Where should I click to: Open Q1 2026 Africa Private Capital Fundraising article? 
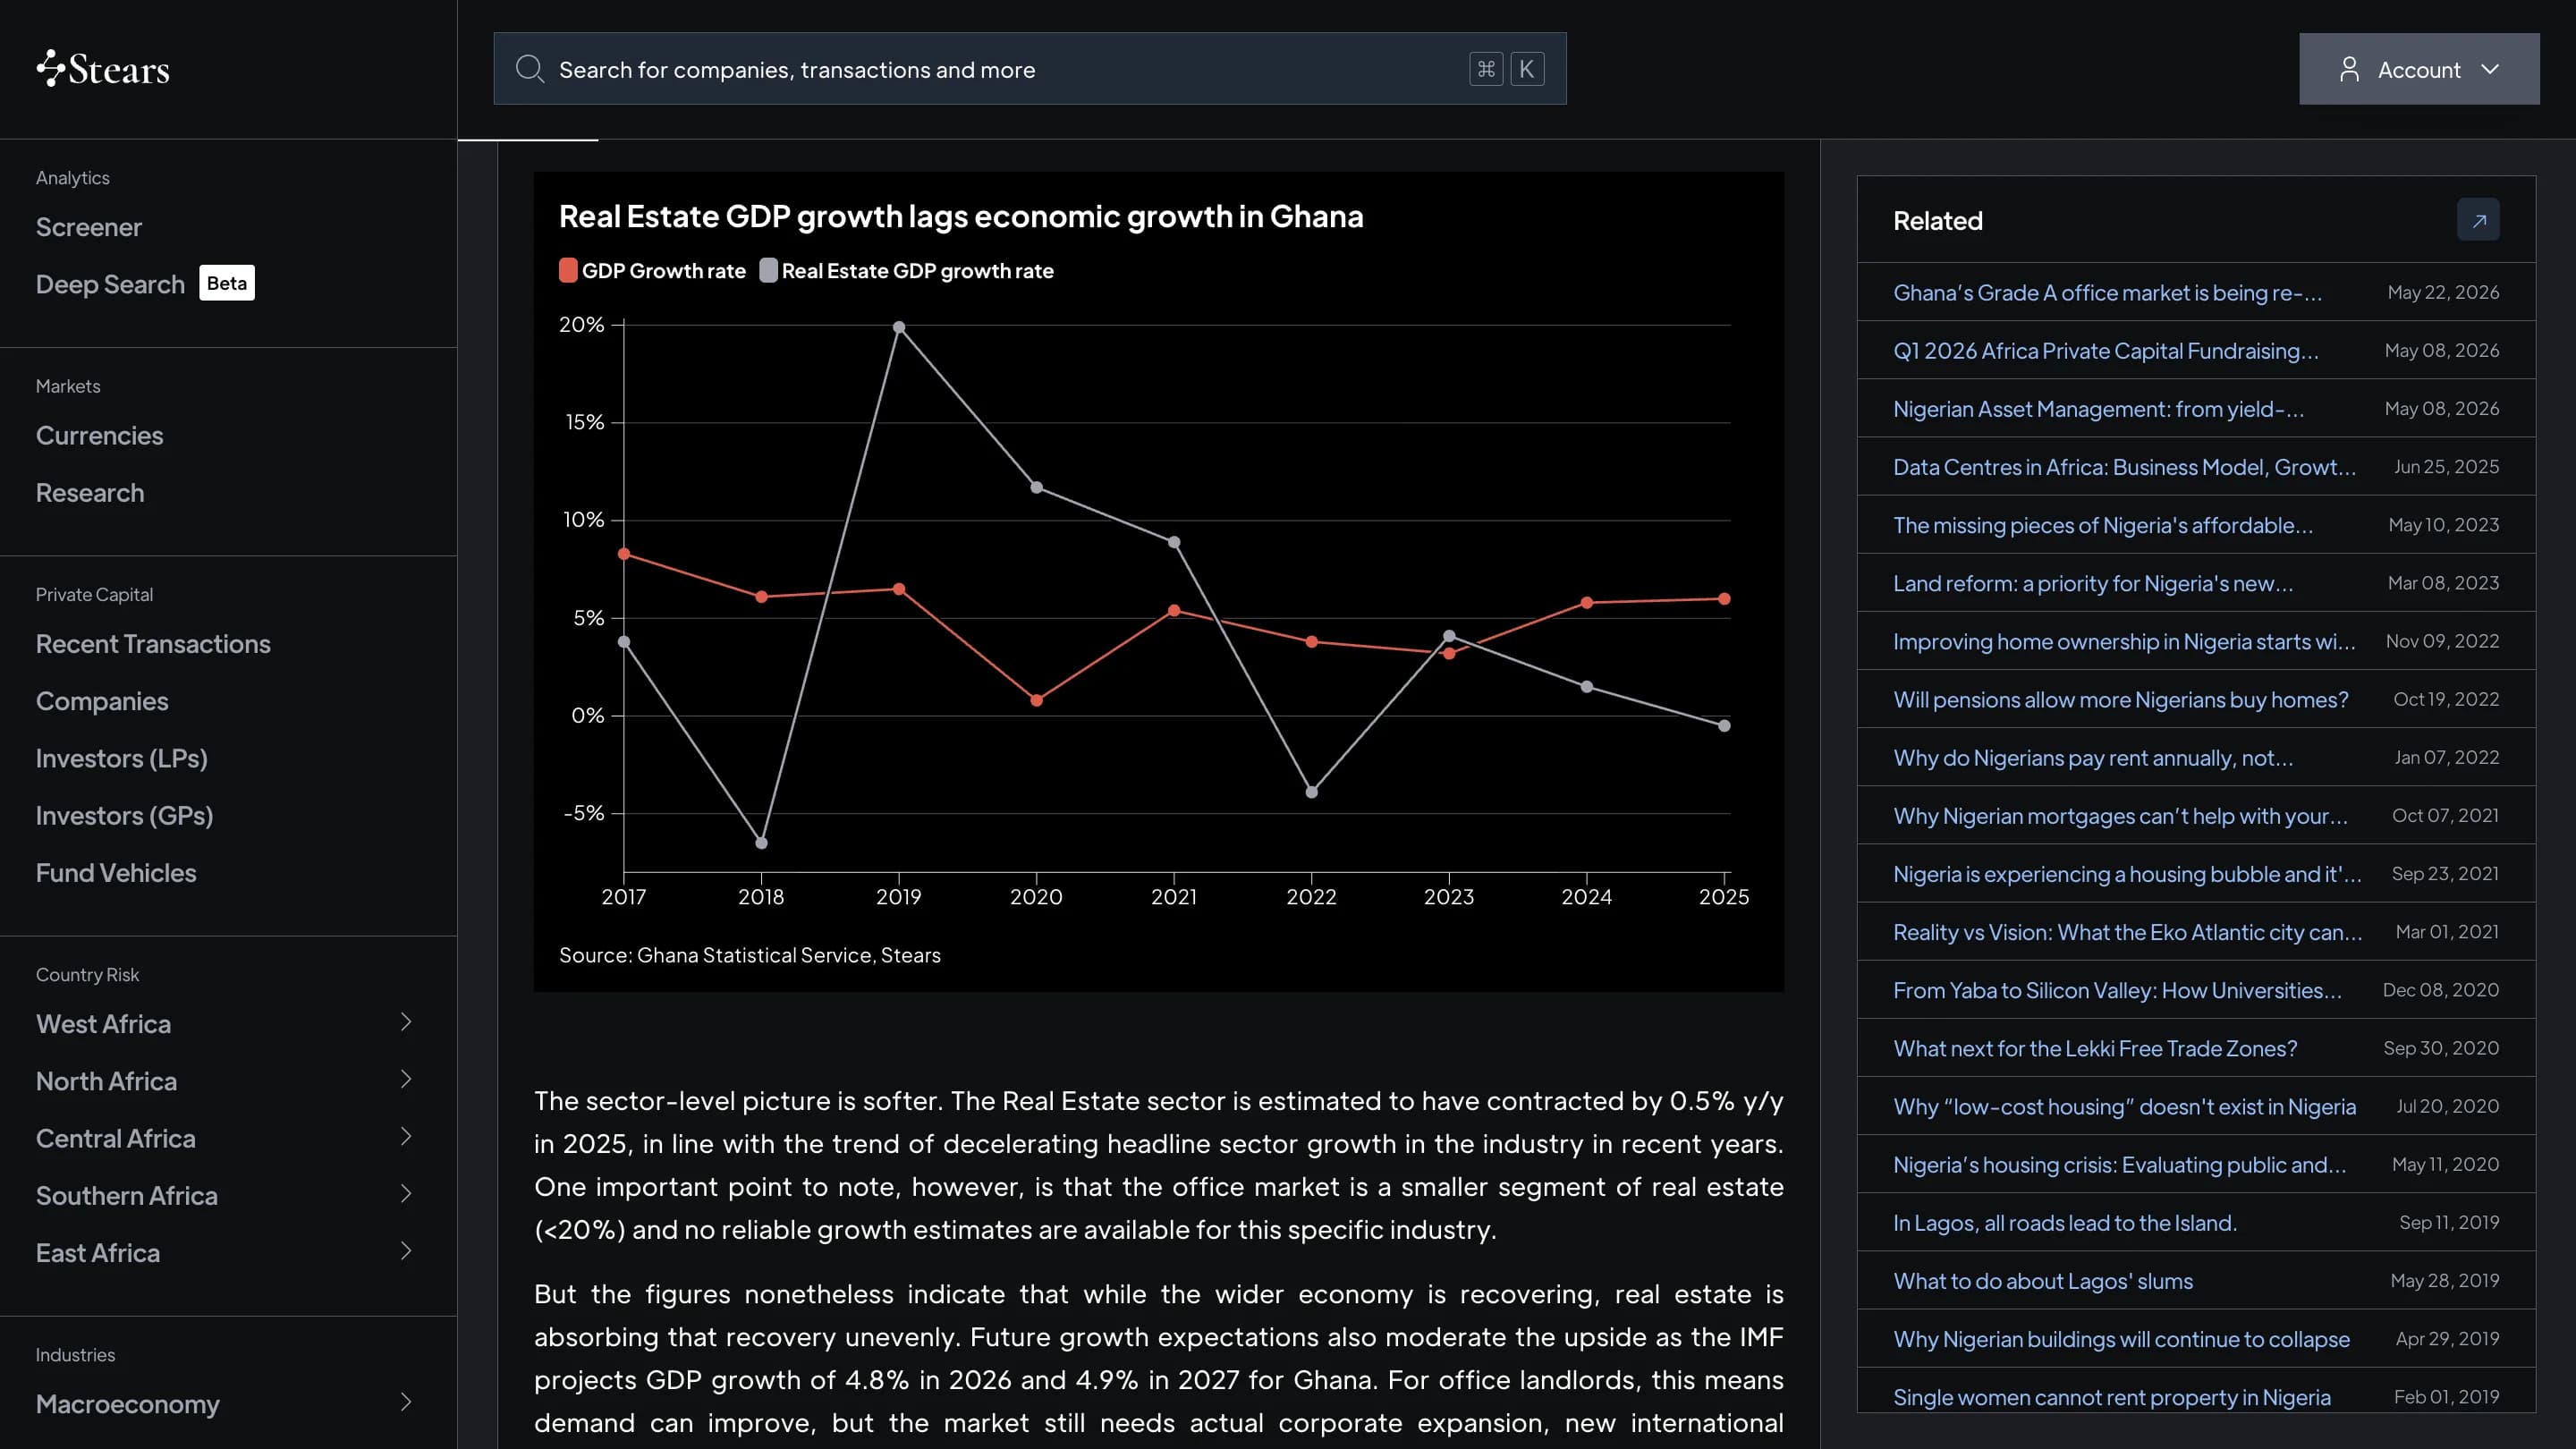click(x=2105, y=351)
